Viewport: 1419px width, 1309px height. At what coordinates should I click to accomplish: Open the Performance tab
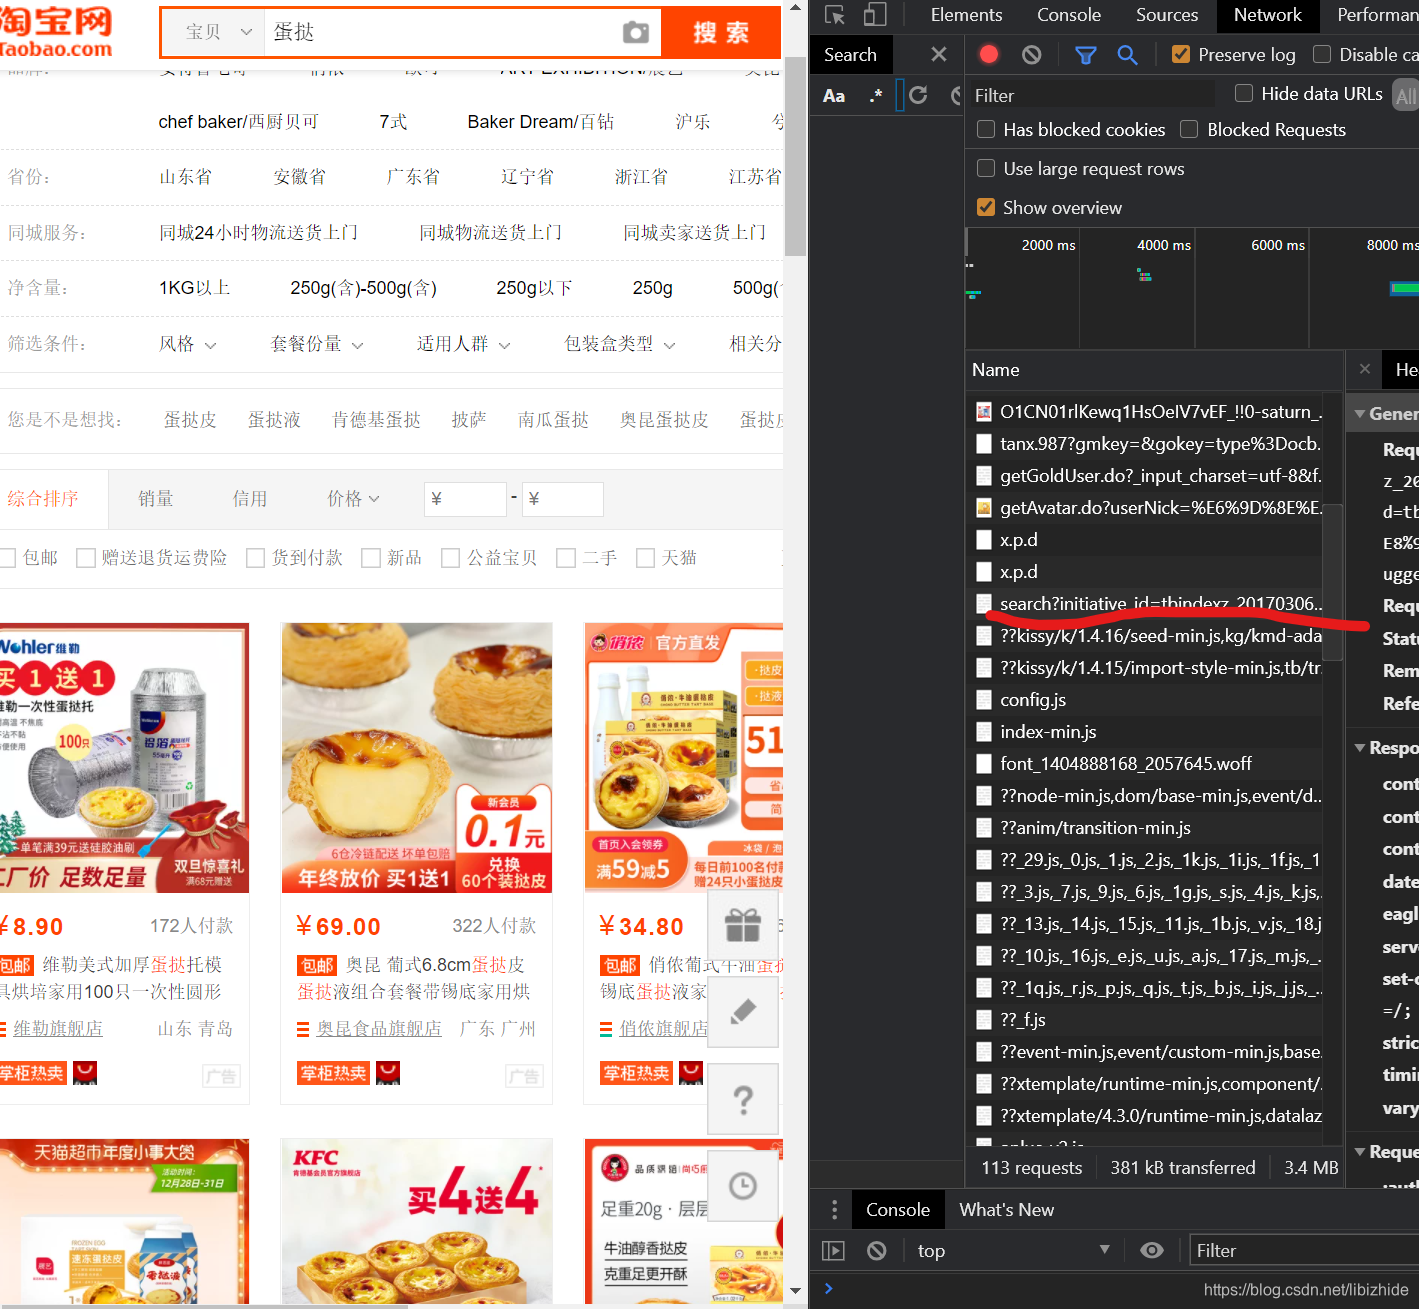(1377, 15)
